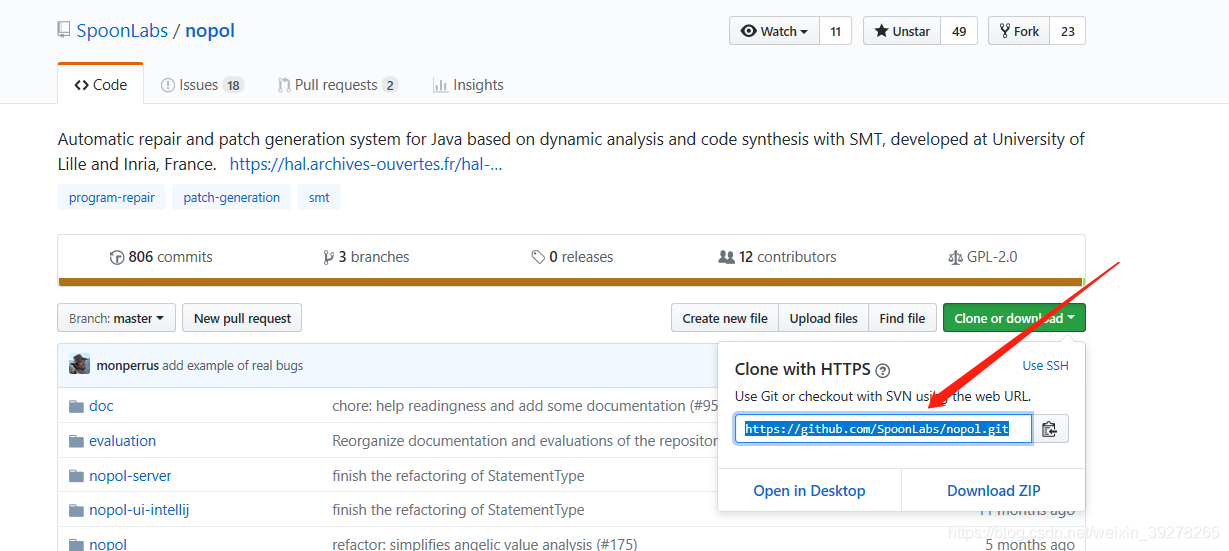Click the Use SSH link
Screen dimensions: 1229x551
[x=1046, y=366]
